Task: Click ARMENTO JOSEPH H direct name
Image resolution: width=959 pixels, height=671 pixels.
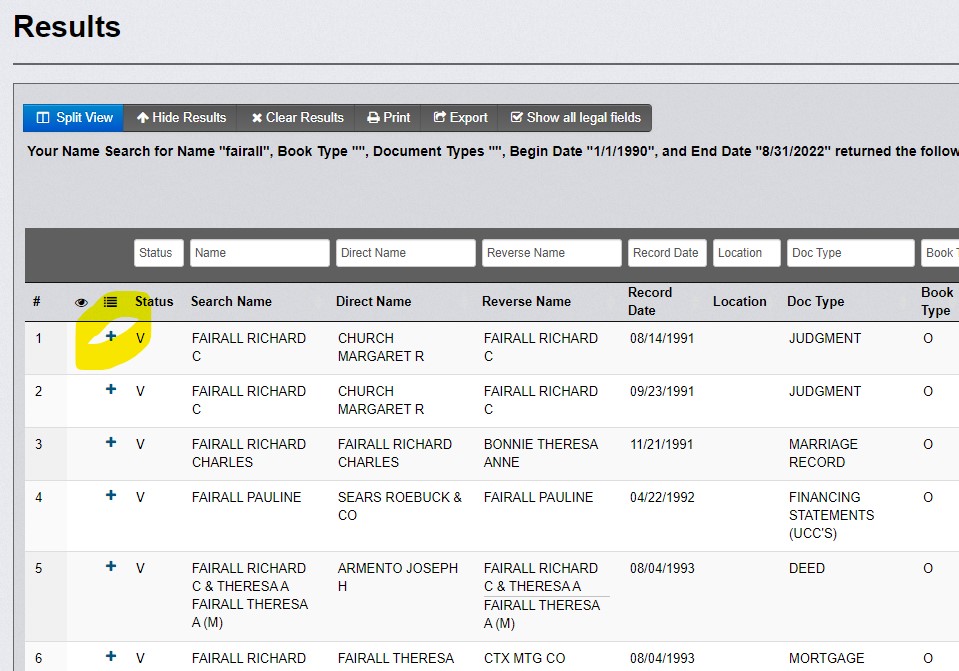Action: (x=398, y=577)
